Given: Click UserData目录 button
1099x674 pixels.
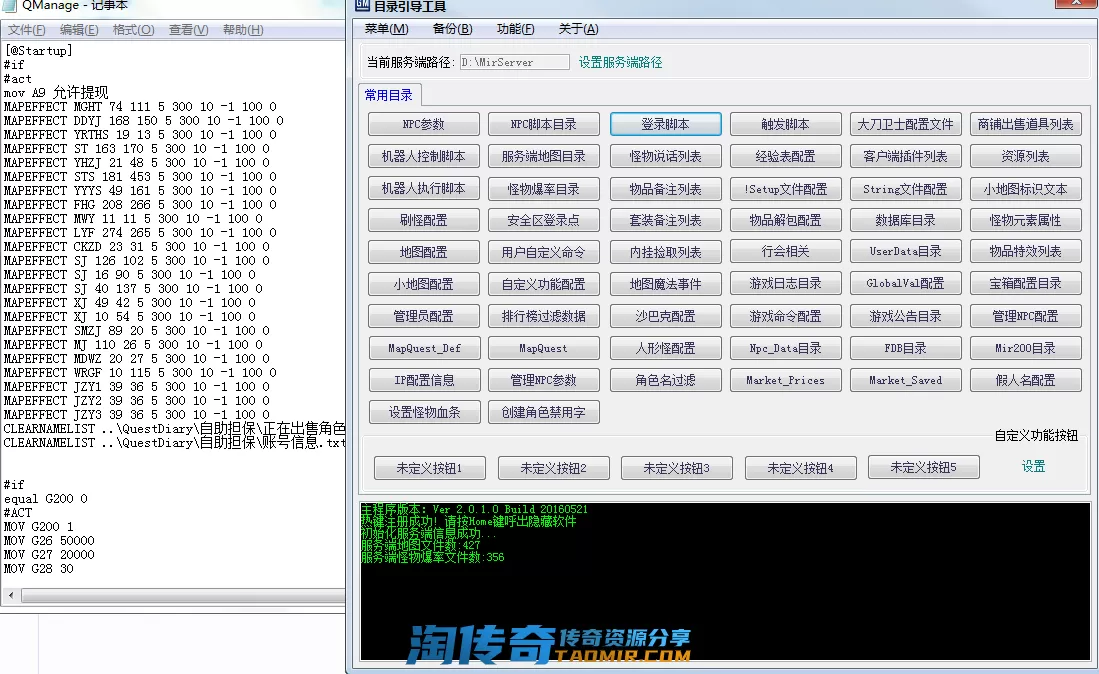Looking at the screenshot, I should pyautogui.click(x=906, y=252).
